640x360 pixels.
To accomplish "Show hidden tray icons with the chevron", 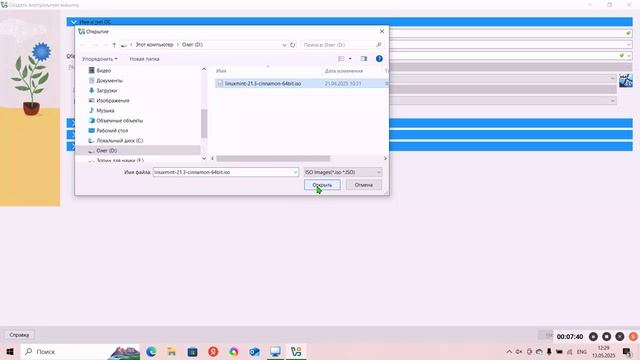I will [509, 351].
